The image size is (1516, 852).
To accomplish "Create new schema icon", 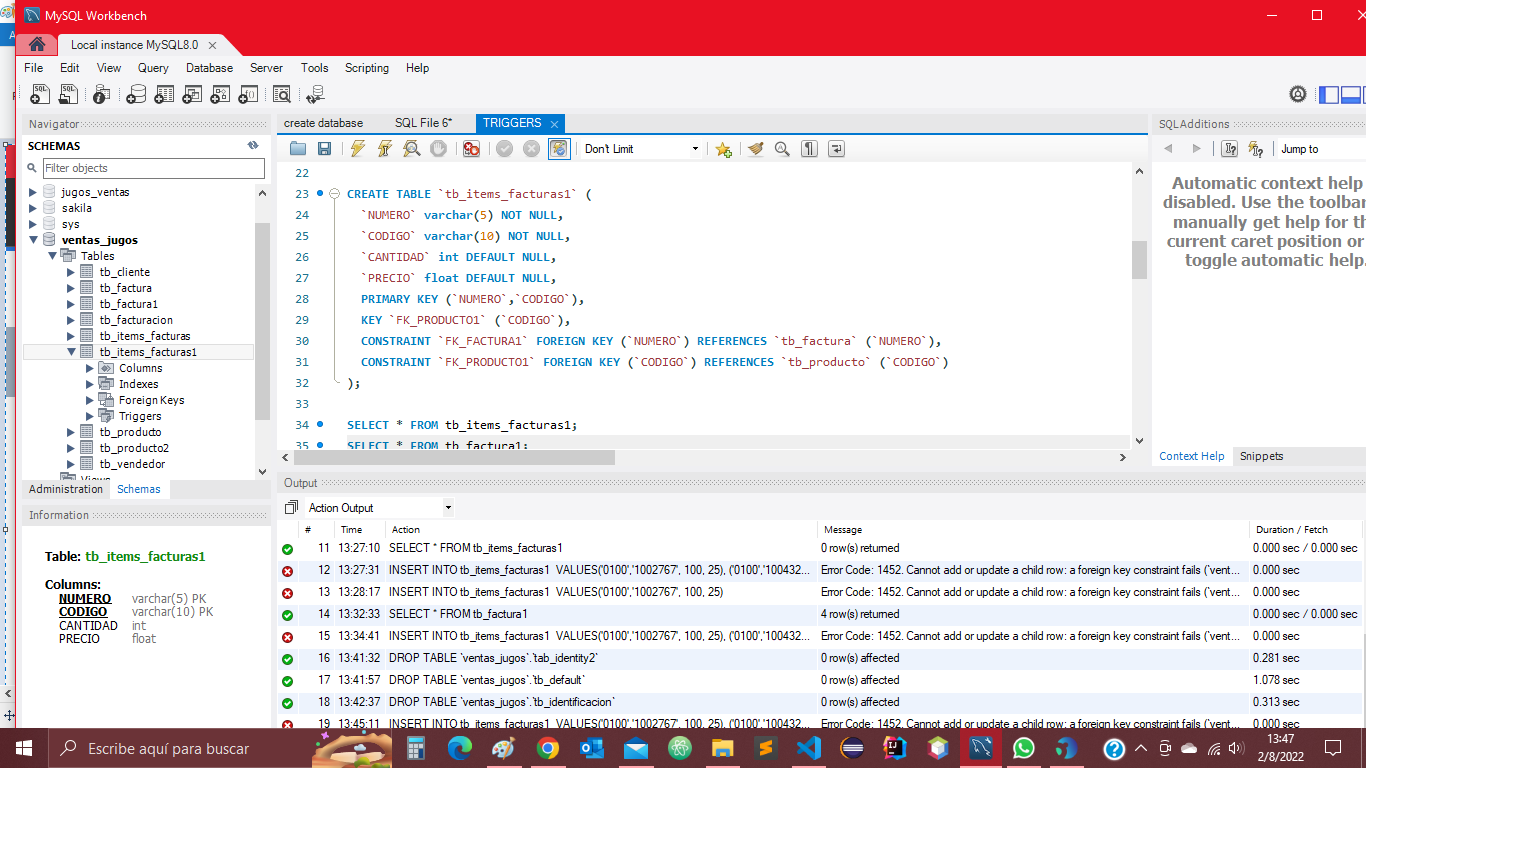I will pos(136,94).
